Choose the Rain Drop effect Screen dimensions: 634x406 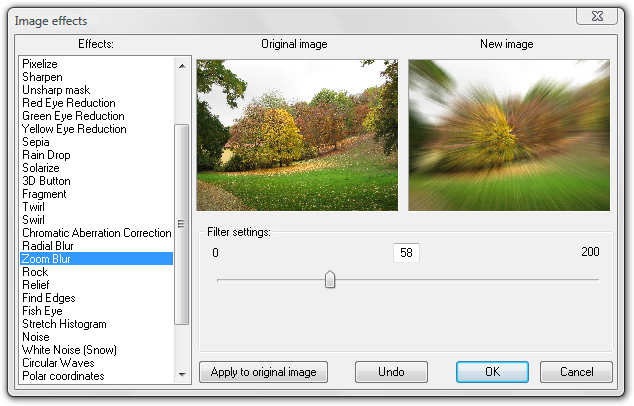(96, 155)
